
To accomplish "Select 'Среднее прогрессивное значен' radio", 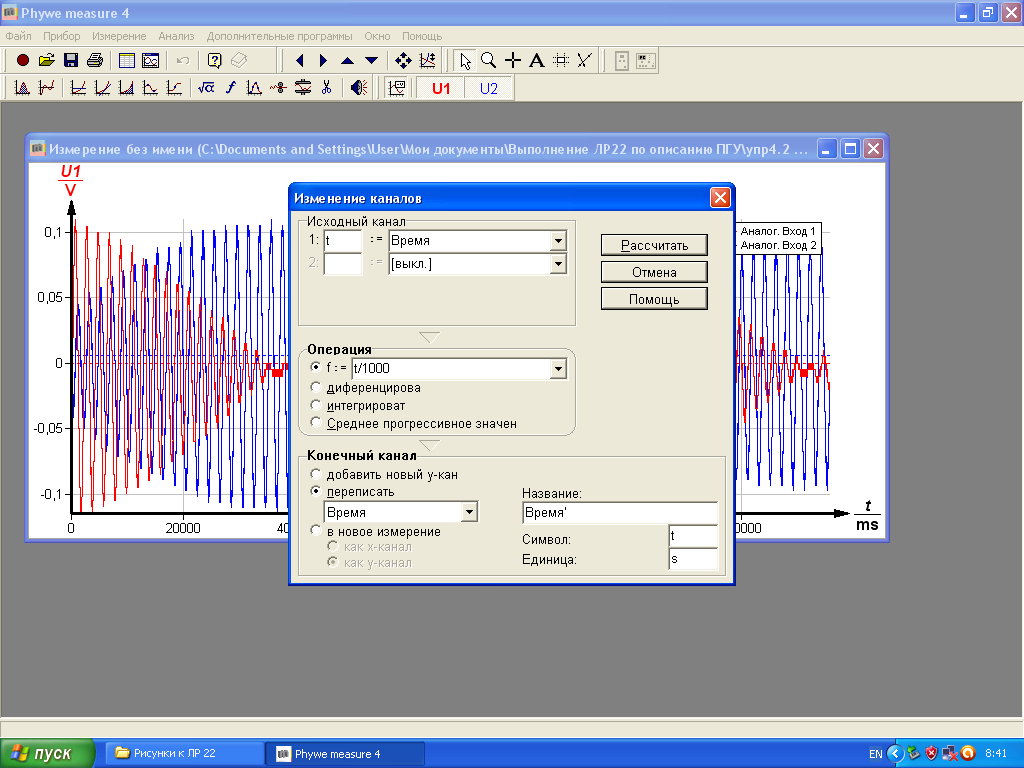I will click(x=315, y=423).
